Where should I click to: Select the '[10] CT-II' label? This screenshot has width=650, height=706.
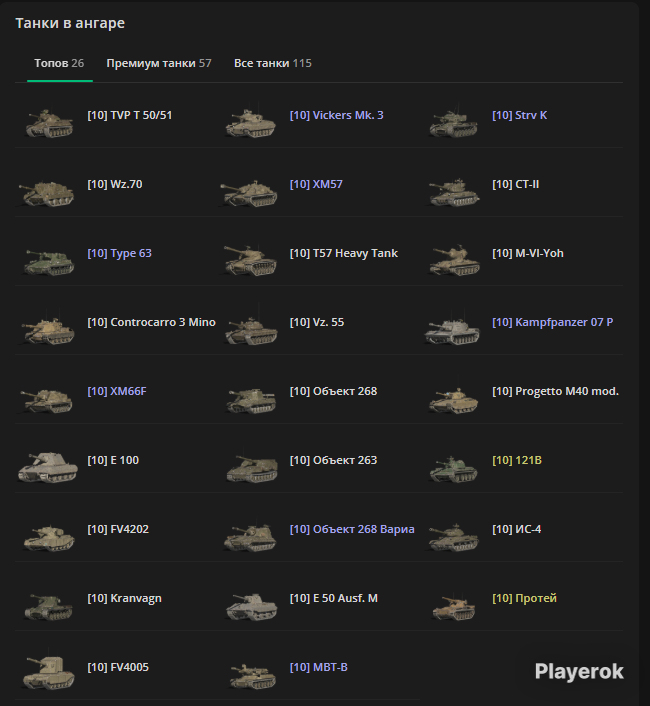click(x=515, y=184)
